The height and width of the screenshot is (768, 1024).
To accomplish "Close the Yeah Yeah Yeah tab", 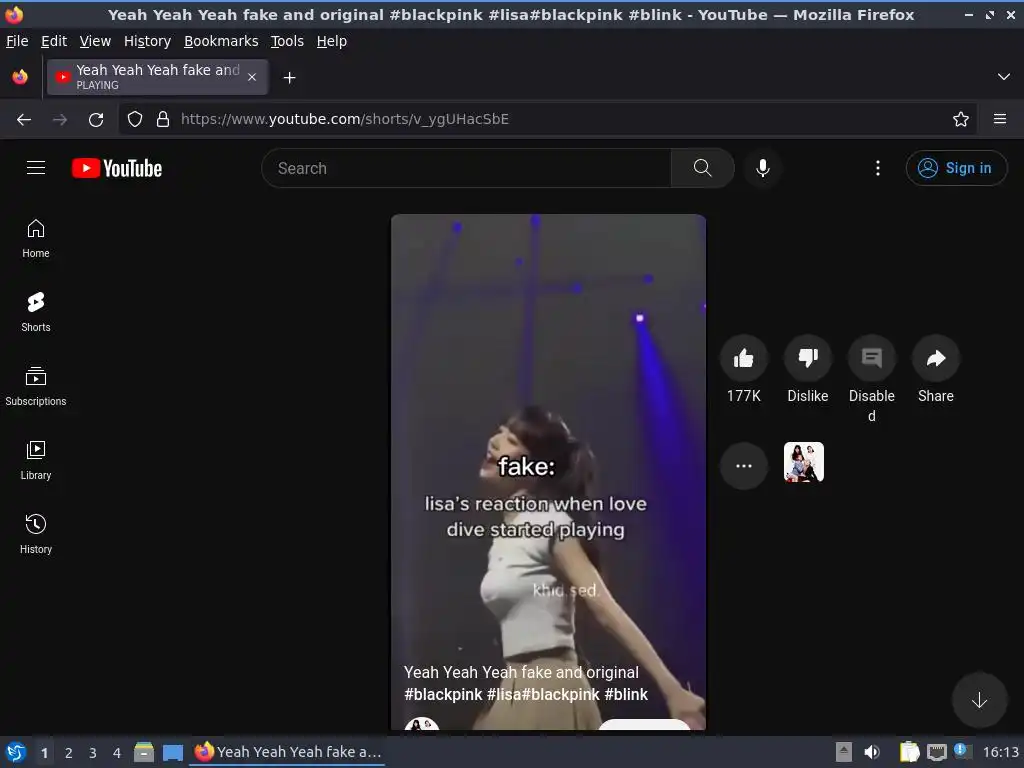I will (252, 77).
